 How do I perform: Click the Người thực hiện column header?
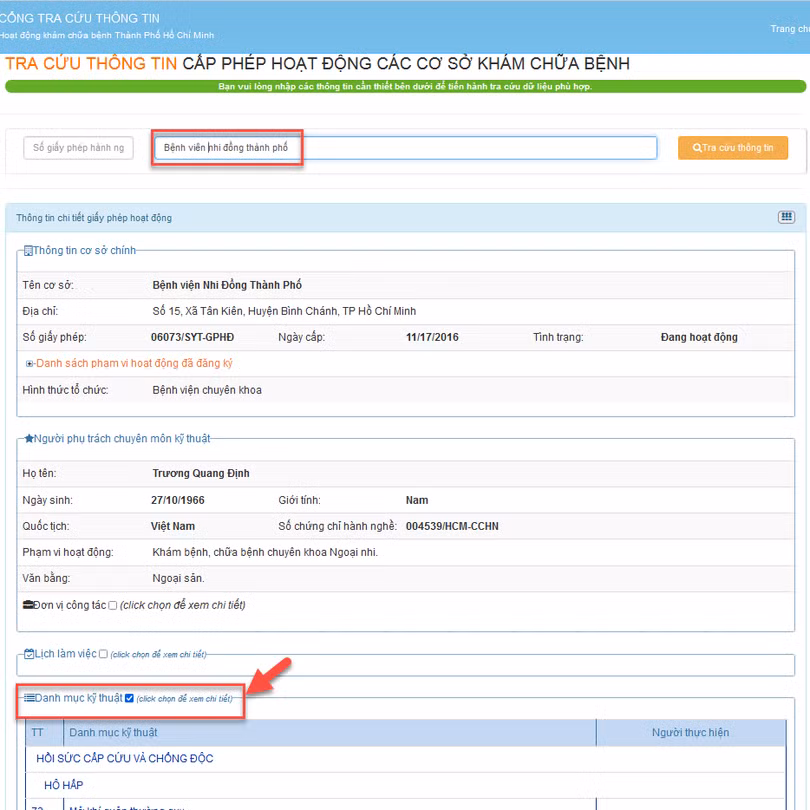(690, 733)
